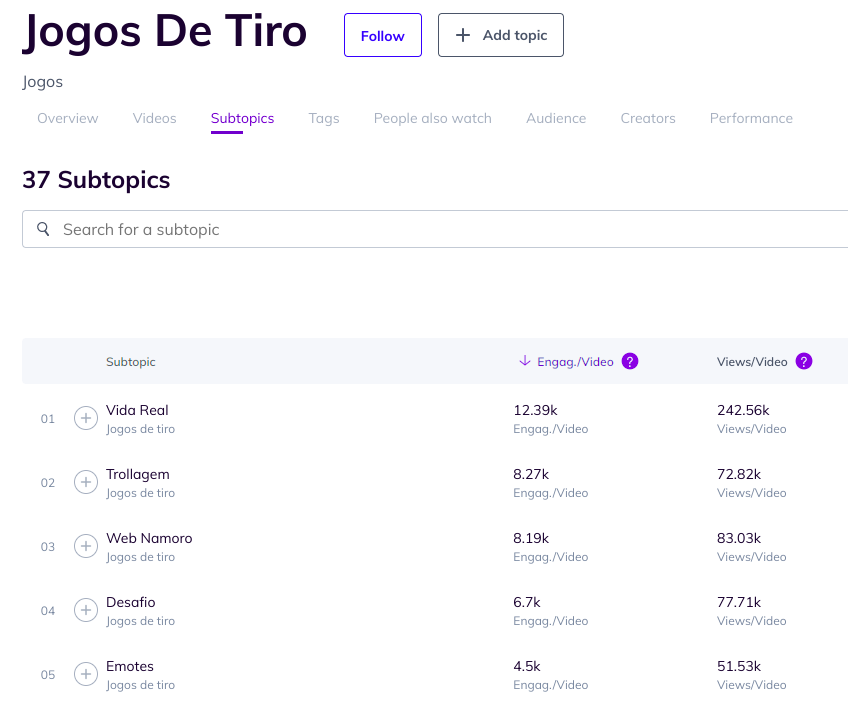The image size is (848, 707).
Task: Open the Views/Video help question-mark icon
Action: click(x=804, y=362)
